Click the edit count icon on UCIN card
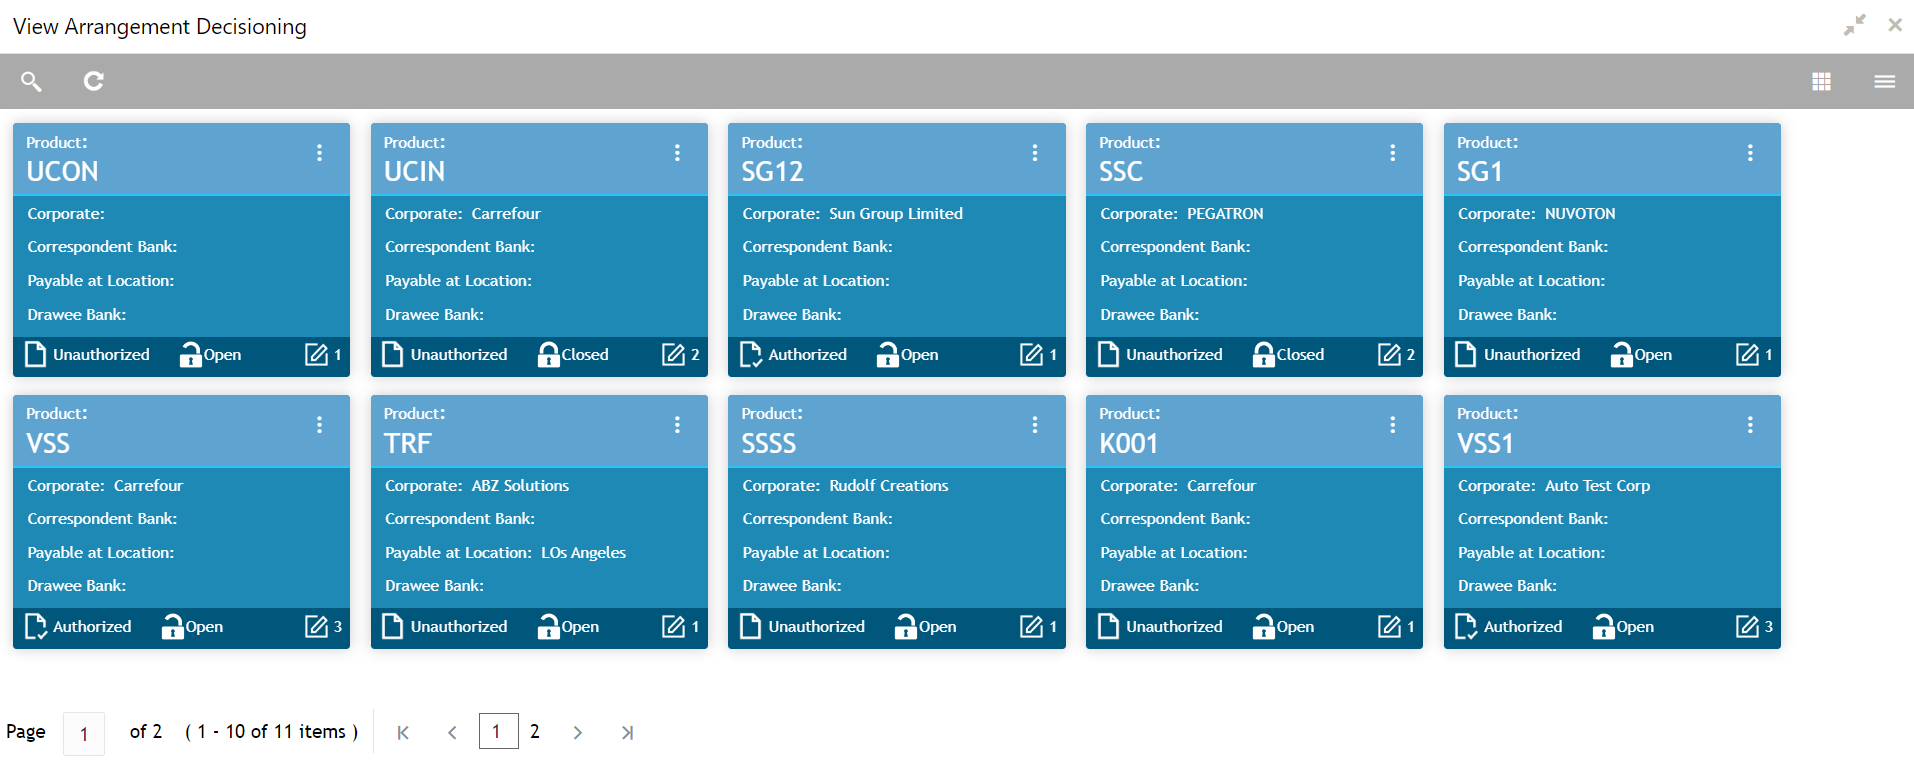This screenshot has height=762, width=1914. [x=674, y=354]
